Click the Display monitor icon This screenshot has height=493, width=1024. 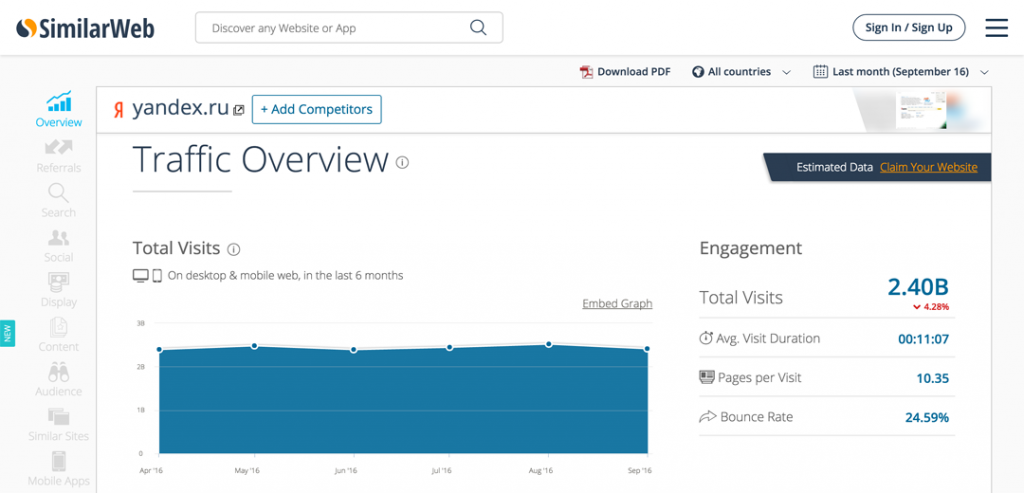click(59, 283)
